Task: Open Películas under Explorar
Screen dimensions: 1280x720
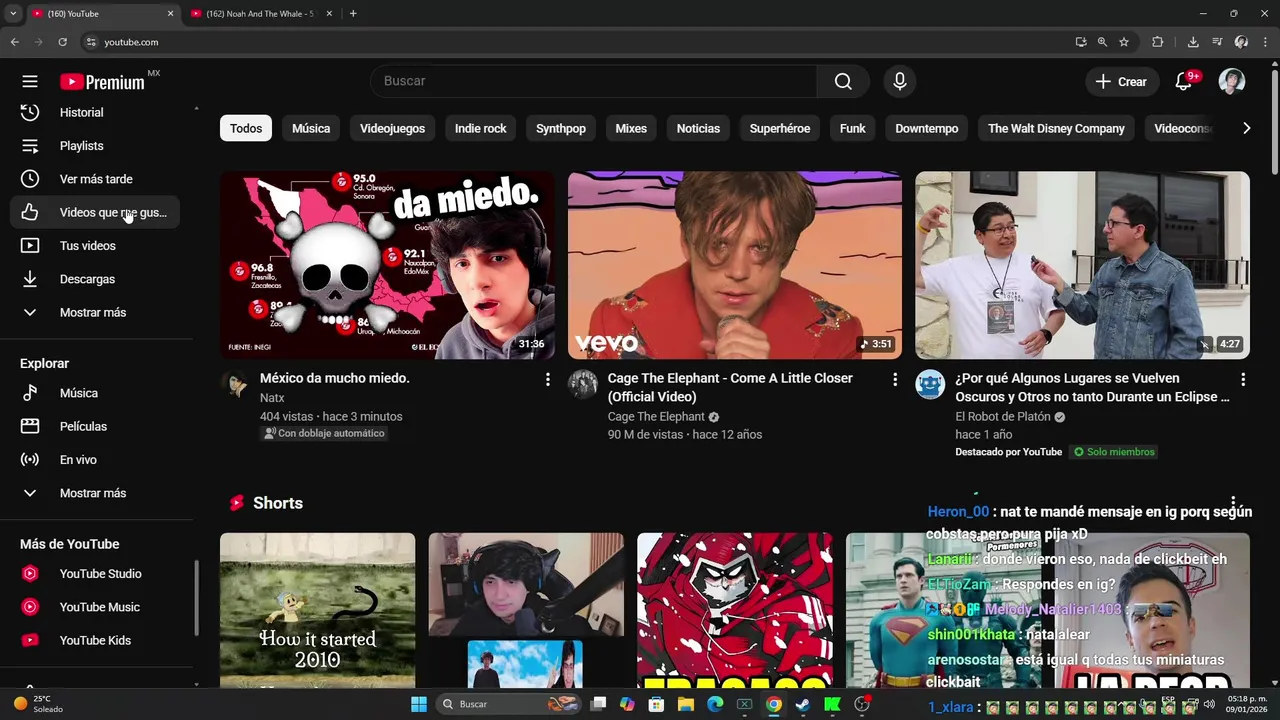Action: tap(96, 426)
